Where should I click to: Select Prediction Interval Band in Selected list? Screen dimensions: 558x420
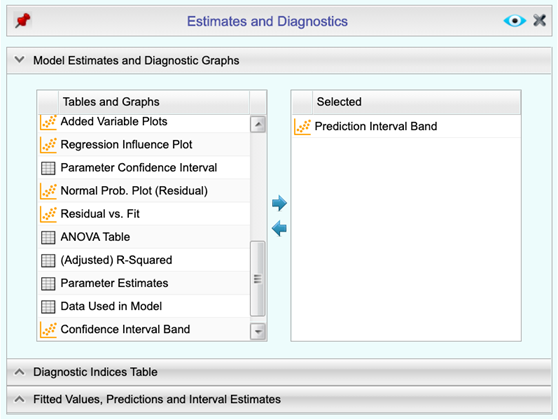coord(406,126)
